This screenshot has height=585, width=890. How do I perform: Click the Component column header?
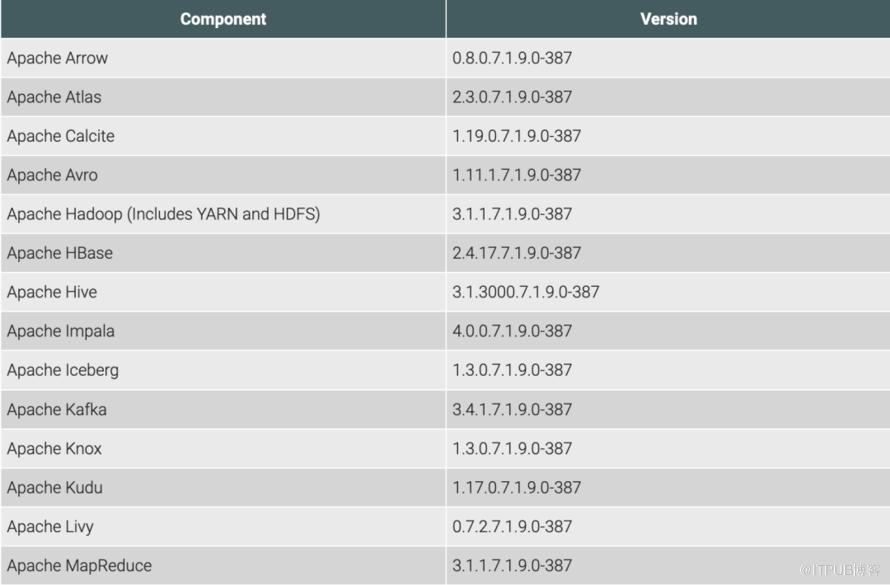pos(223,19)
